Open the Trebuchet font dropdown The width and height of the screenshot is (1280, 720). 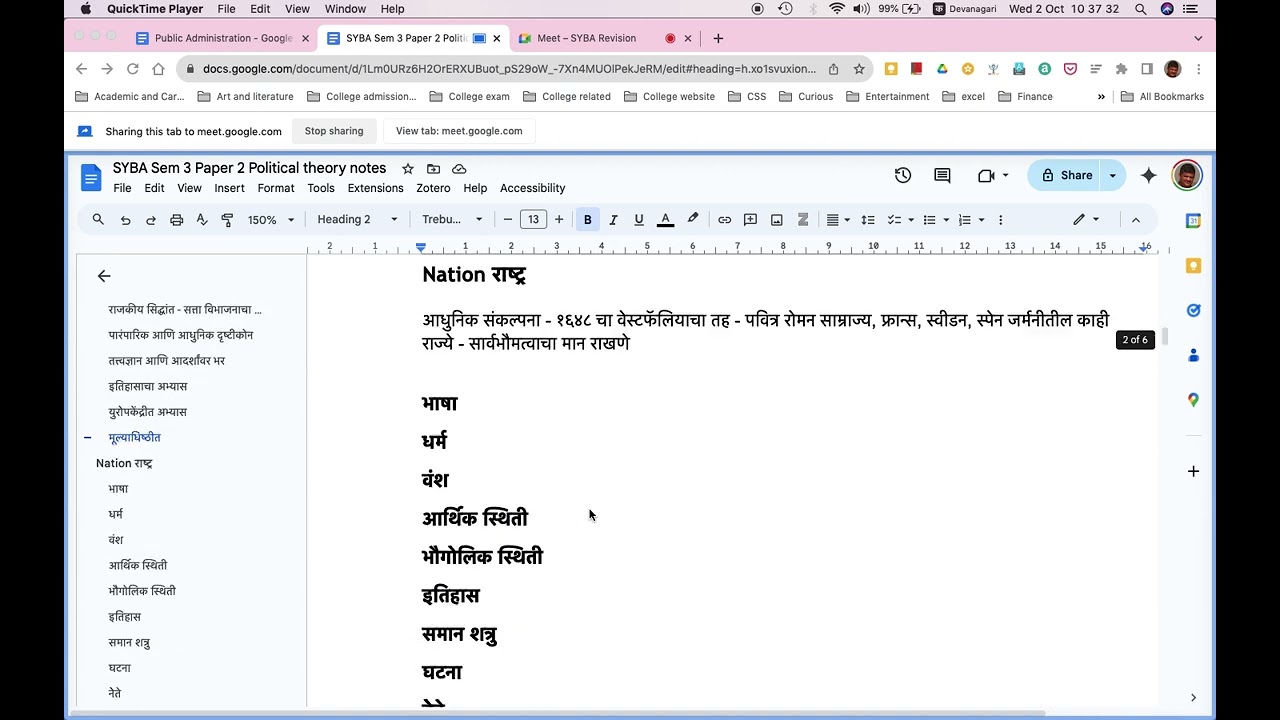[452, 220]
